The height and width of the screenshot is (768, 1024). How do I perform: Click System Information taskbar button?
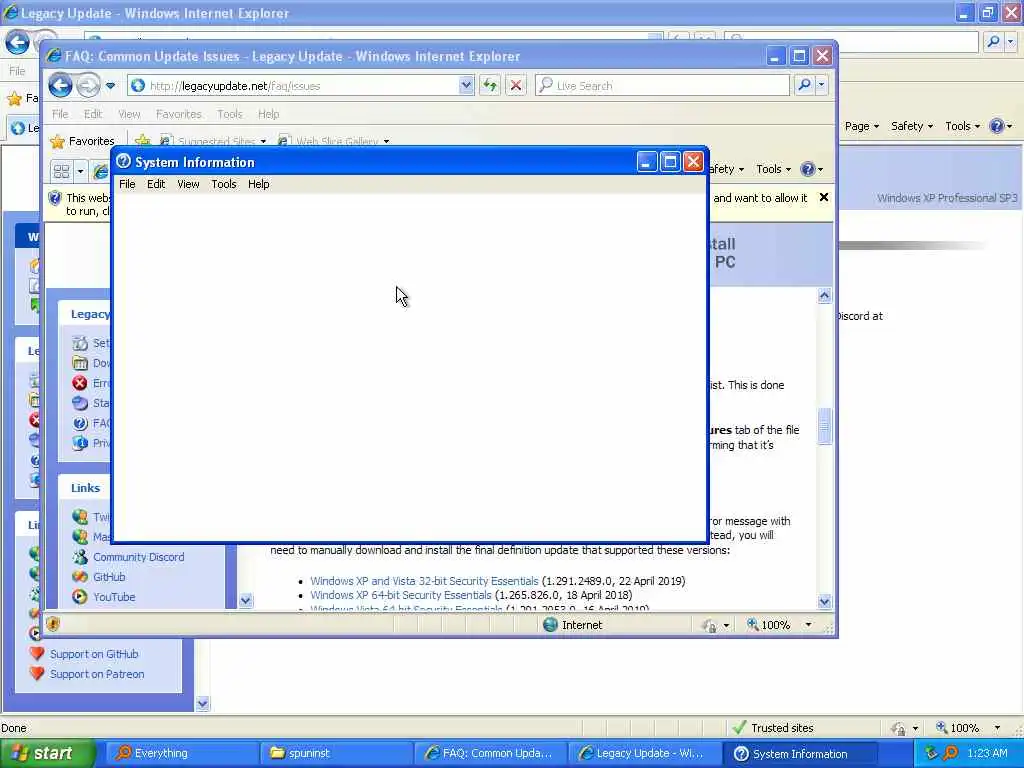(797, 753)
